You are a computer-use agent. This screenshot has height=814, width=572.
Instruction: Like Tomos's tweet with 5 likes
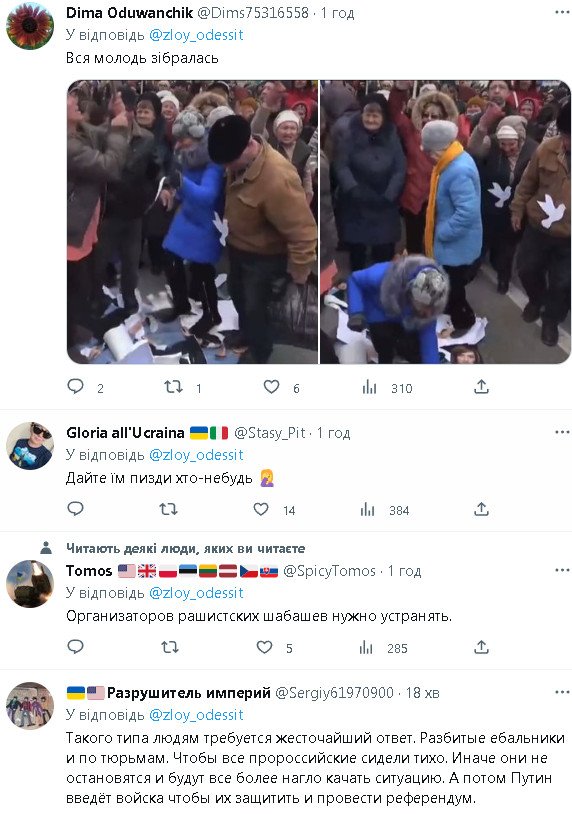point(265,647)
